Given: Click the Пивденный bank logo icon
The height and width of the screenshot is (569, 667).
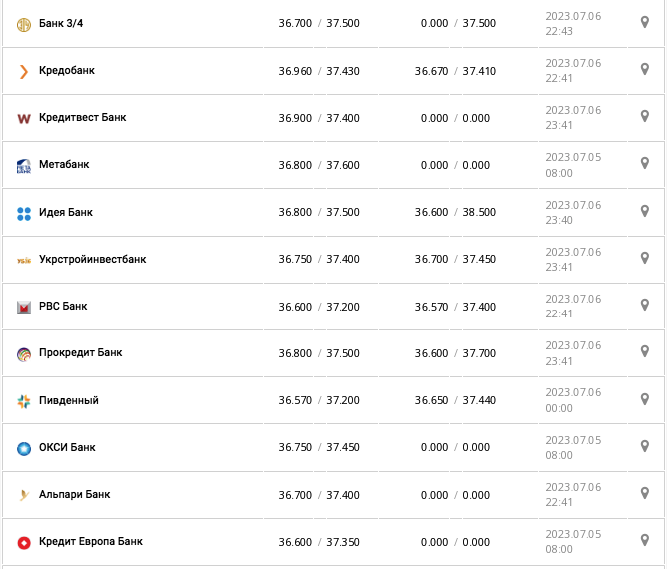Looking at the screenshot, I should pyautogui.click(x=24, y=401).
